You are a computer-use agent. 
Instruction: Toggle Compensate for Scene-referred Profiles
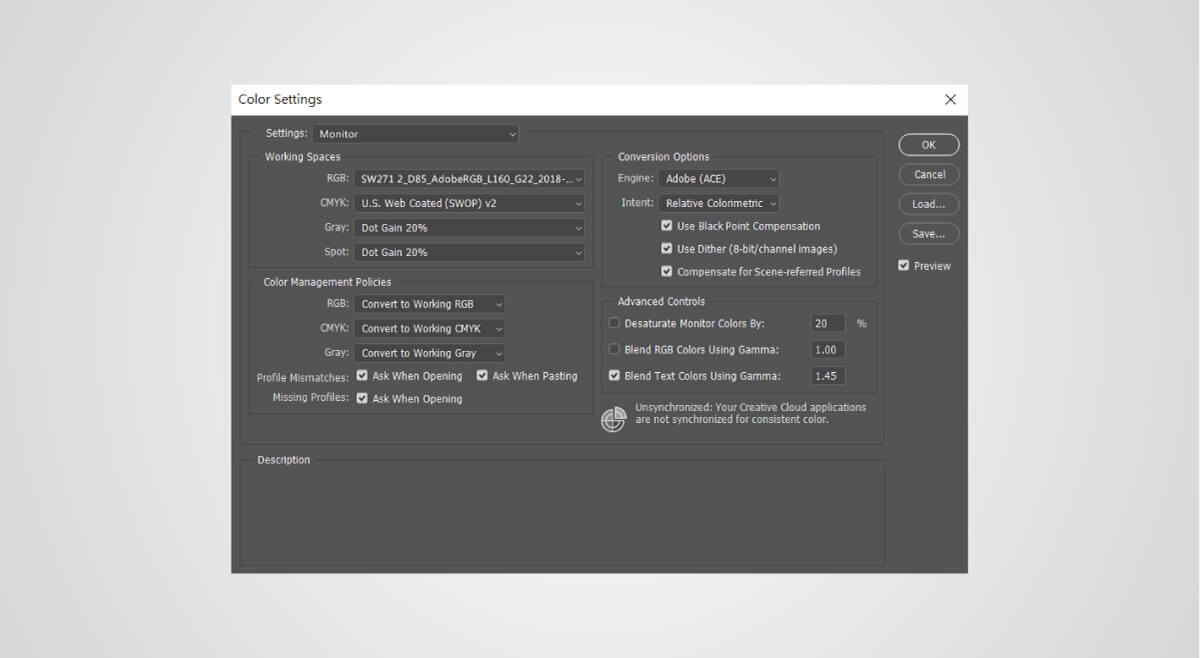[667, 271]
